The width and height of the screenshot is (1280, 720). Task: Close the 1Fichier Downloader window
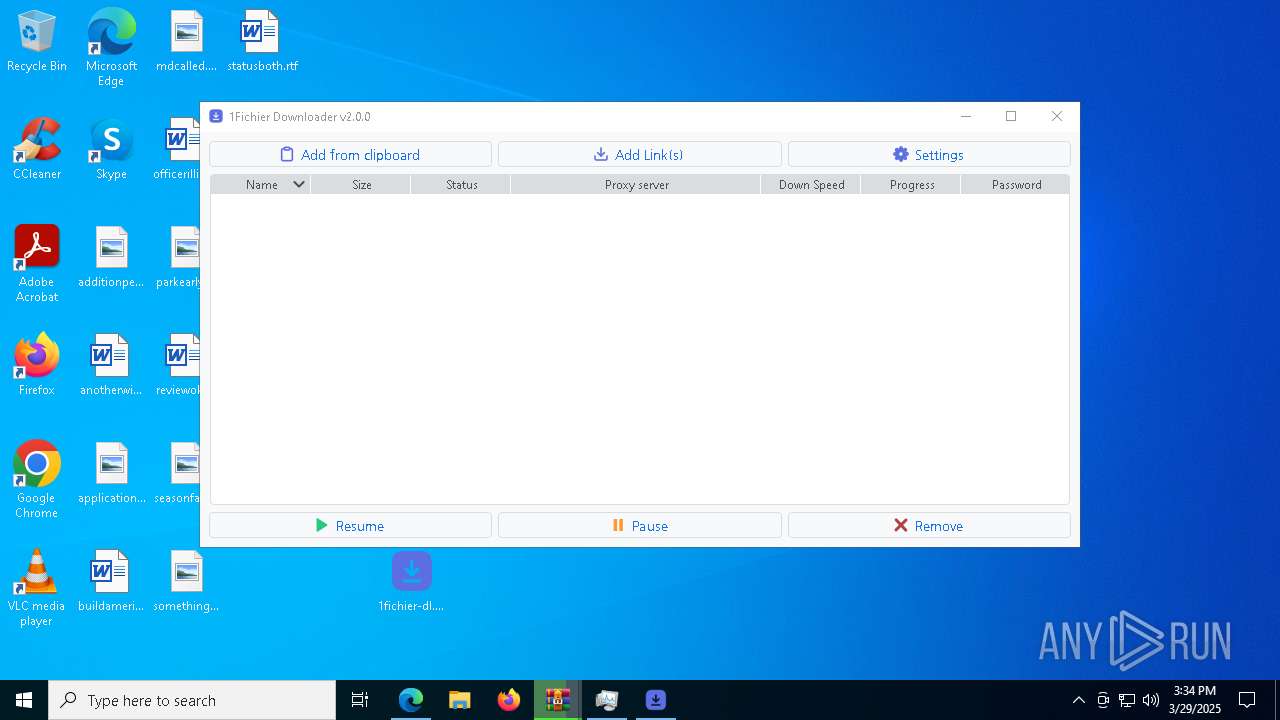click(x=1057, y=116)
